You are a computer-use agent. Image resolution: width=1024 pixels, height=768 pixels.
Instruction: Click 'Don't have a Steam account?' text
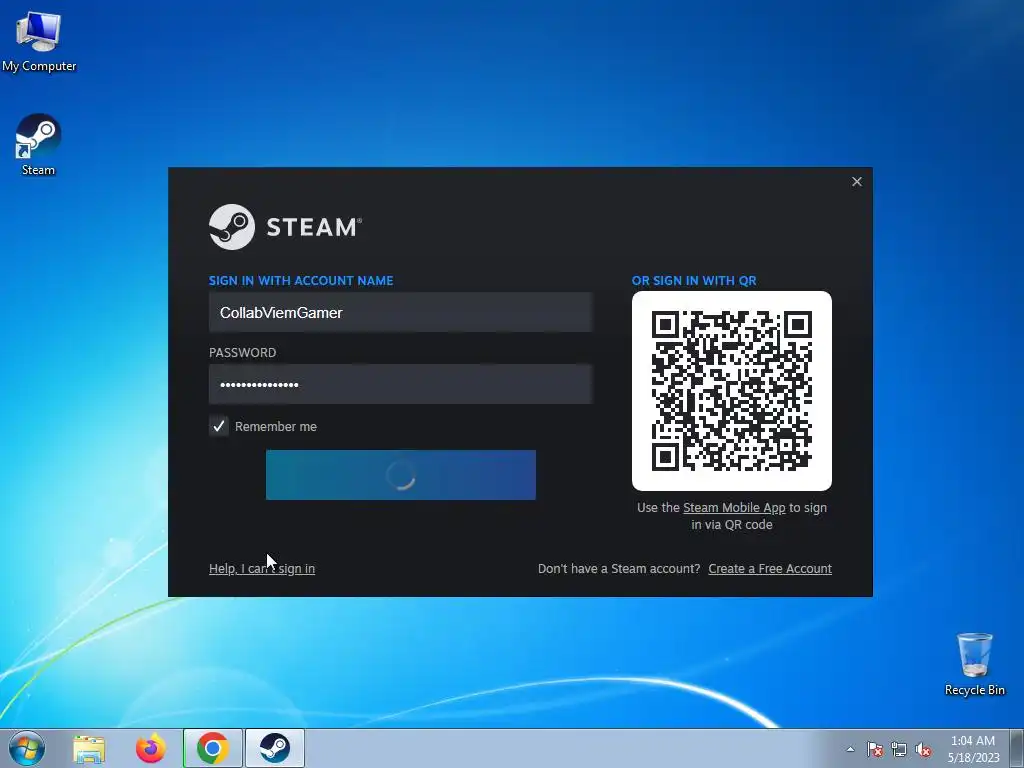(618, 569)
